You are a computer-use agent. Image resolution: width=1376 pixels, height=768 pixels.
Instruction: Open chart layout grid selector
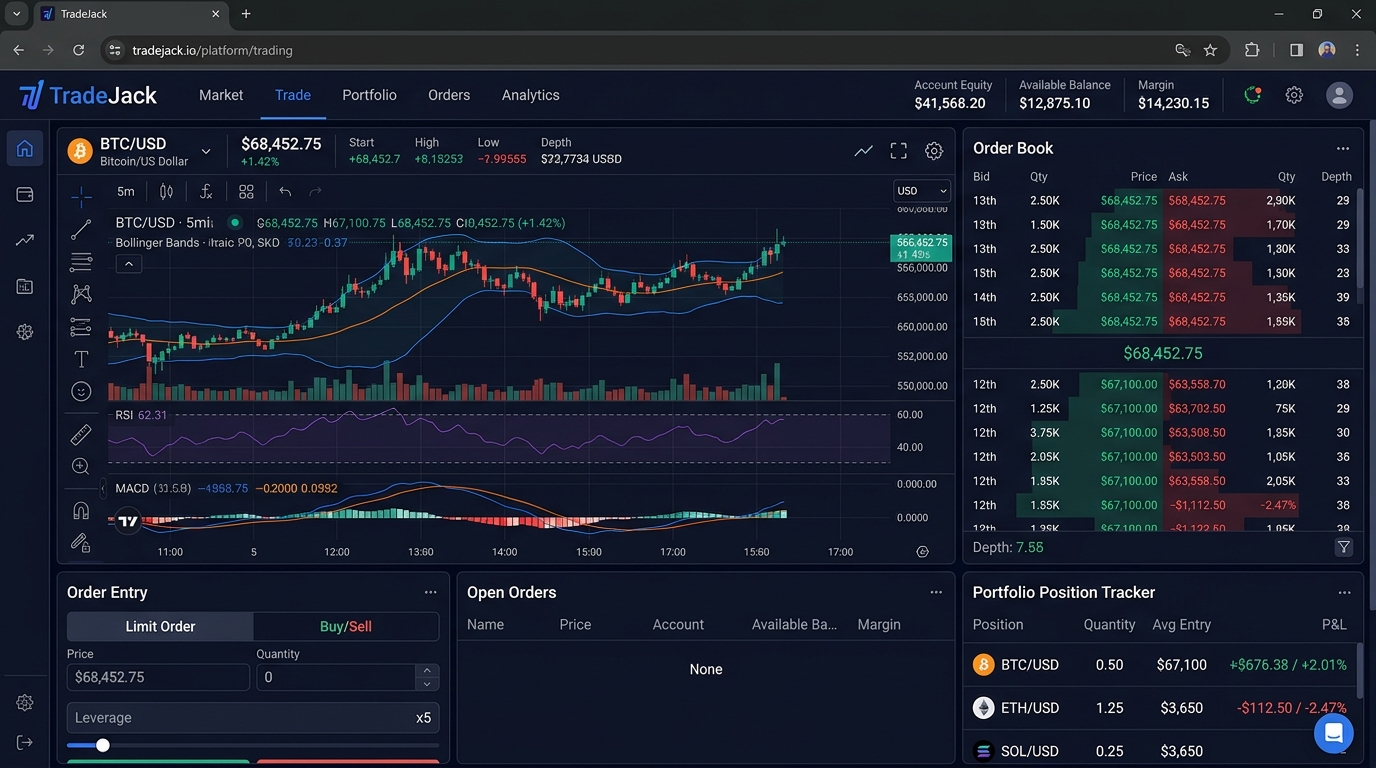(x=246, y=192)
